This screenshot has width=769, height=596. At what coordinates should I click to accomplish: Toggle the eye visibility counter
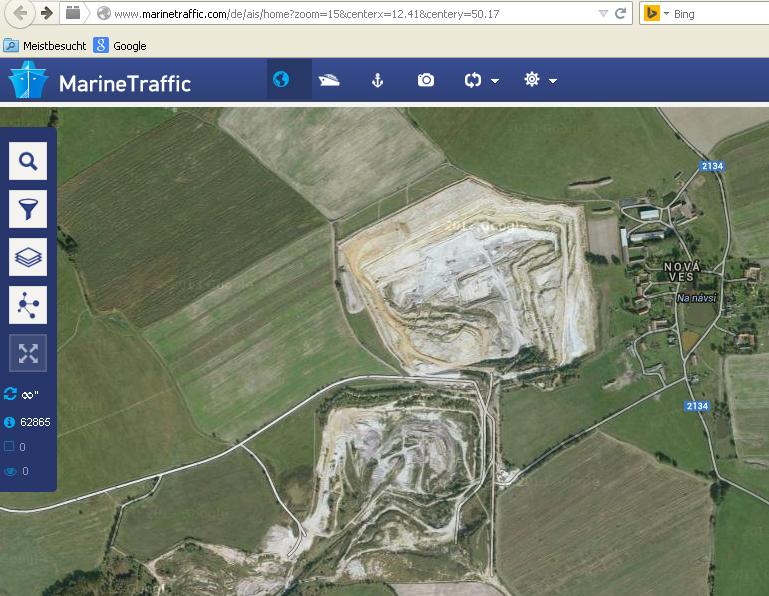pos(10,471)
